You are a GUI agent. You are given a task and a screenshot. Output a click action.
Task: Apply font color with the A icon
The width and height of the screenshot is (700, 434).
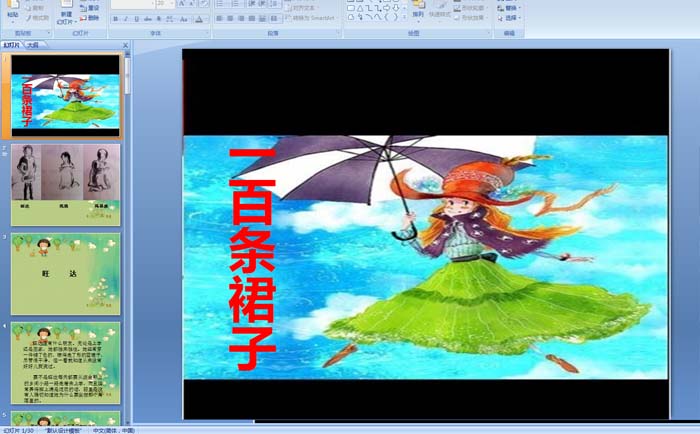point(199,19)
